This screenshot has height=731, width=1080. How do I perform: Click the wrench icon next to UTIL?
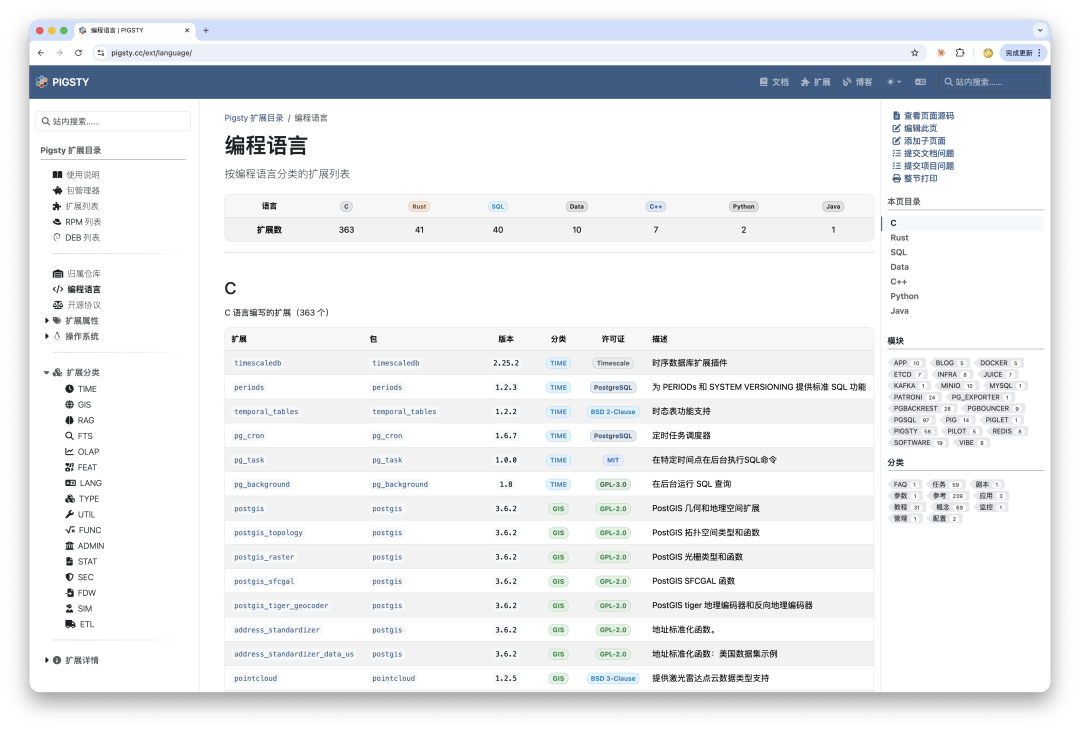click(70, 515)
